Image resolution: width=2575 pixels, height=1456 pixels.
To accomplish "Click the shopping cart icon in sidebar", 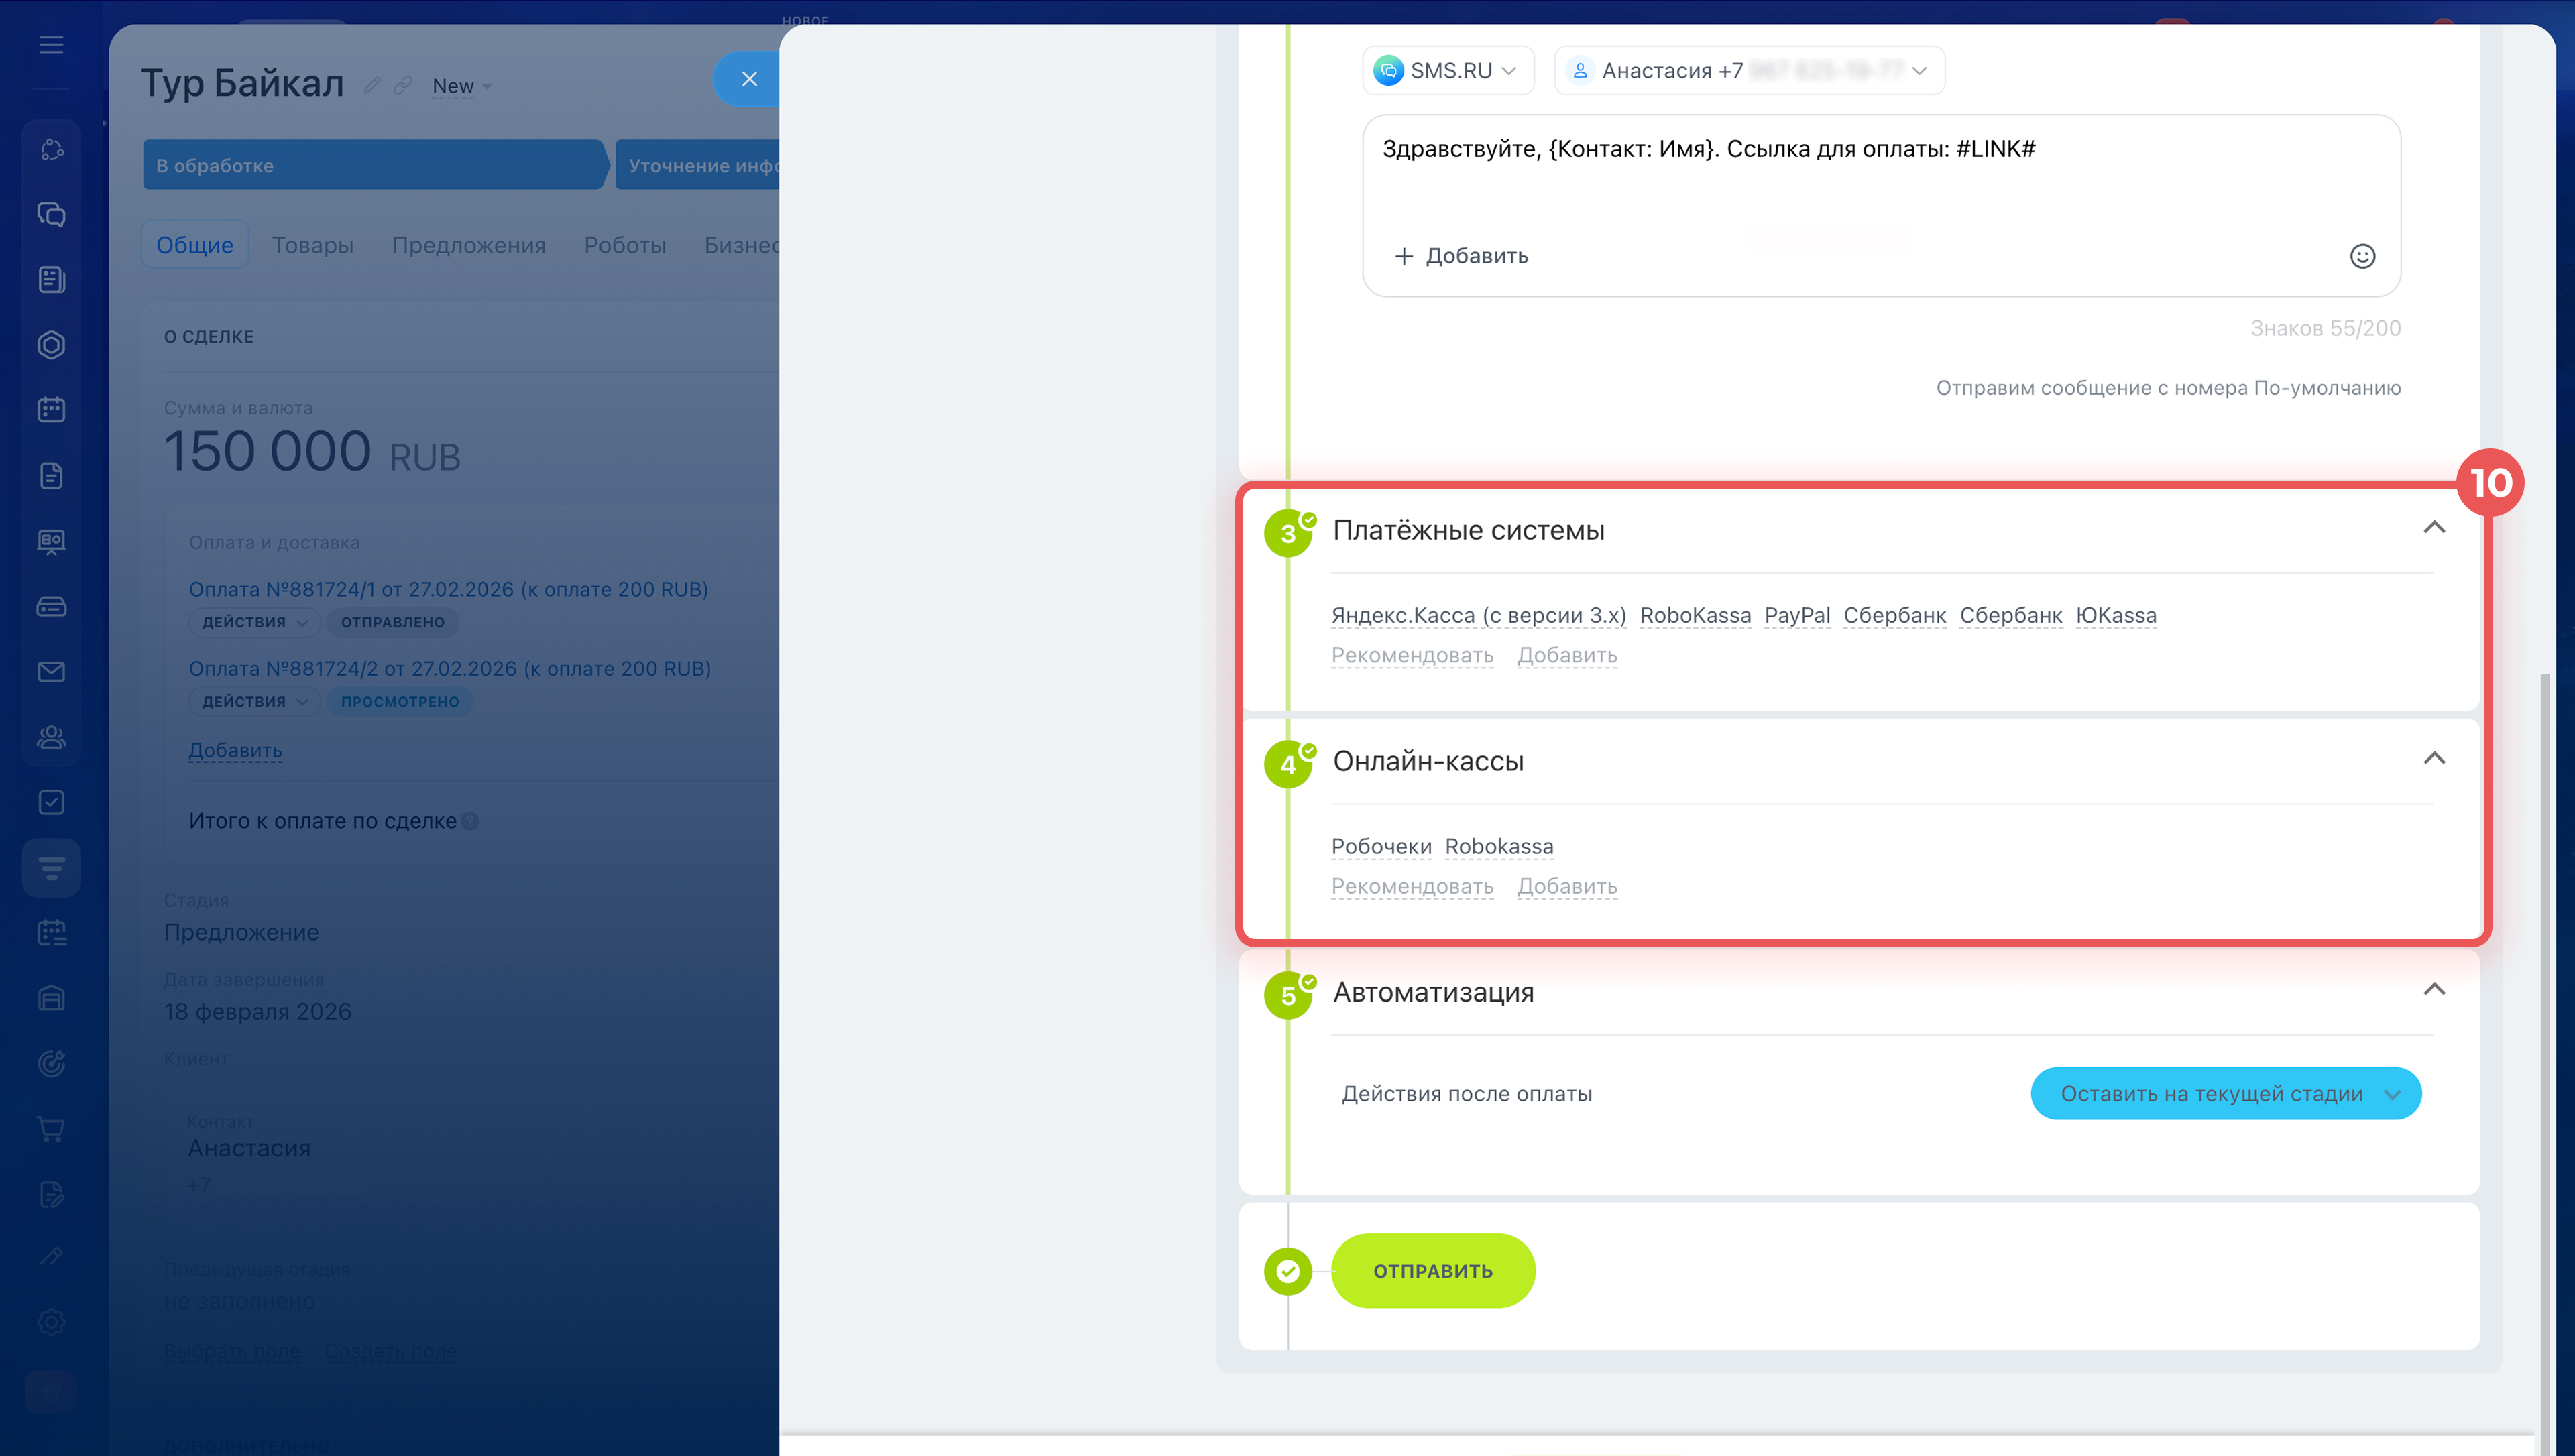I will [x=51, y=1129].
